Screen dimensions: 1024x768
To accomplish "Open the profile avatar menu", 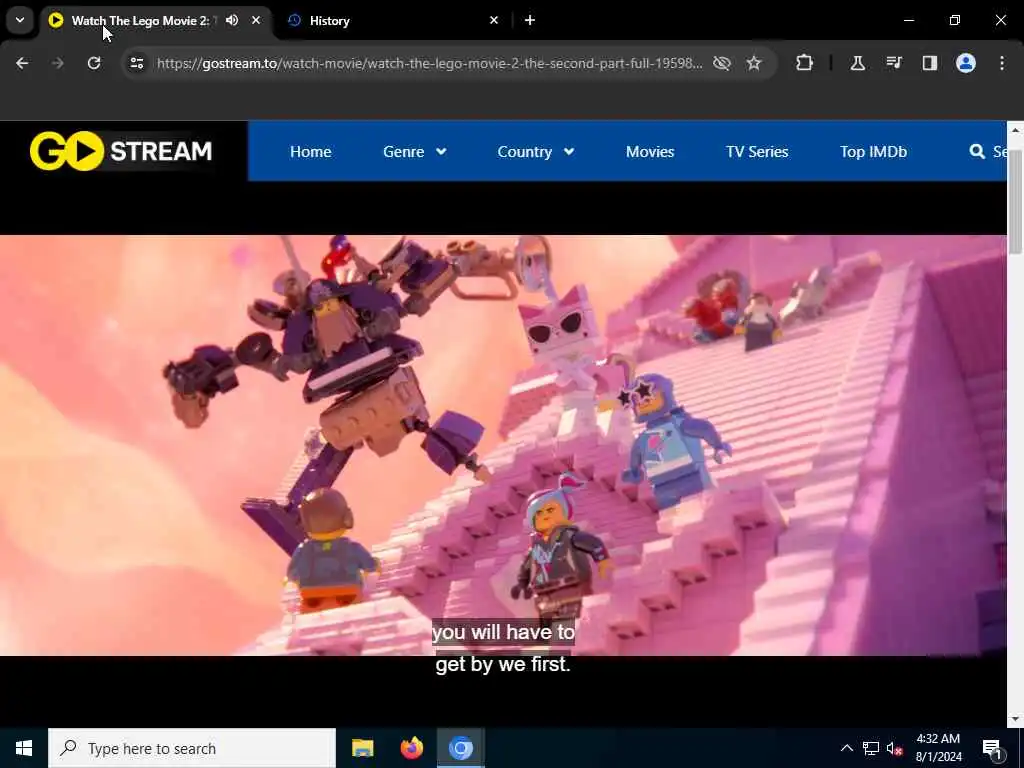I will pos(966,63).
